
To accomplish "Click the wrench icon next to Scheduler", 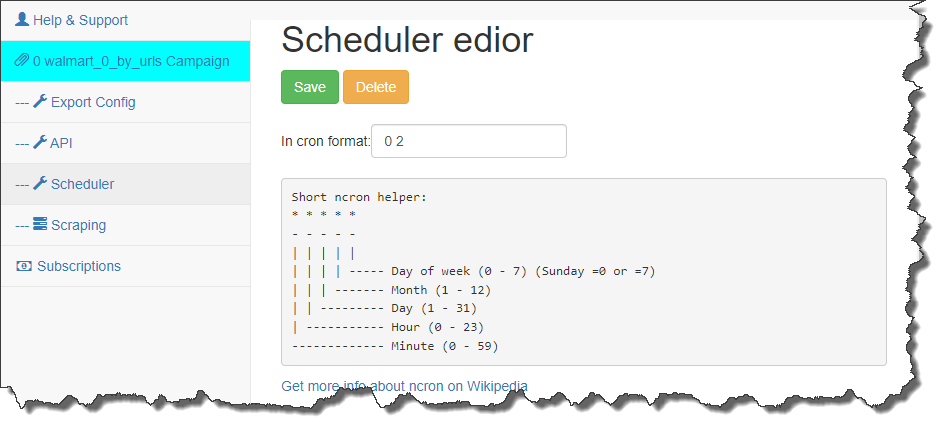I will 40,183.
